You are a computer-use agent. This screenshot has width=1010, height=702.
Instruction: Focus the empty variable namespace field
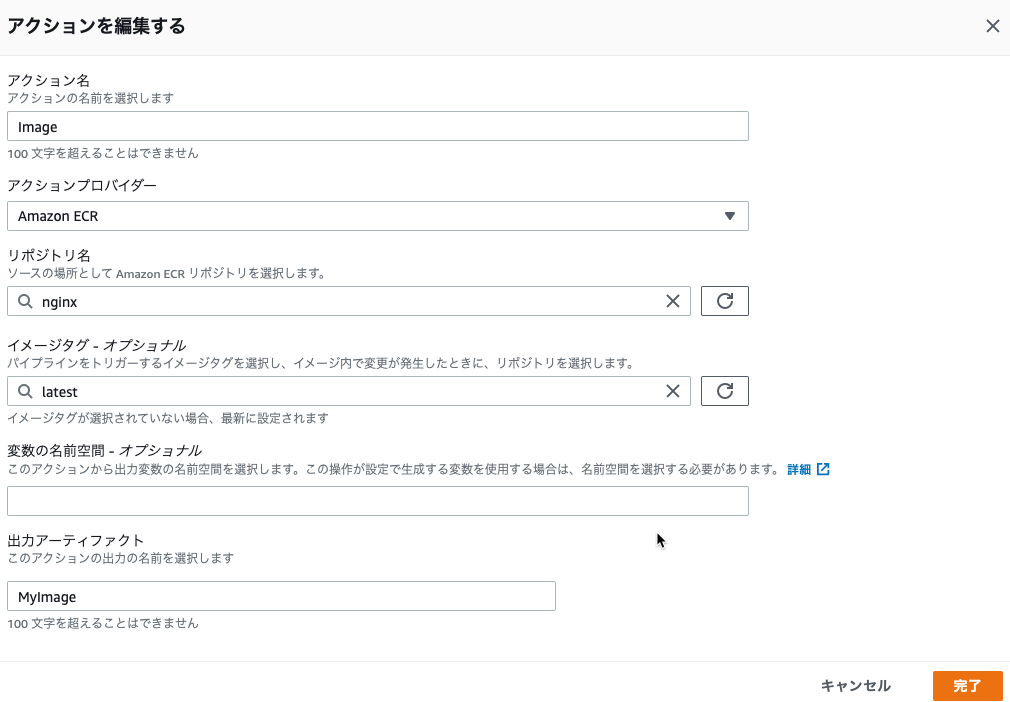tap(377, 501)
